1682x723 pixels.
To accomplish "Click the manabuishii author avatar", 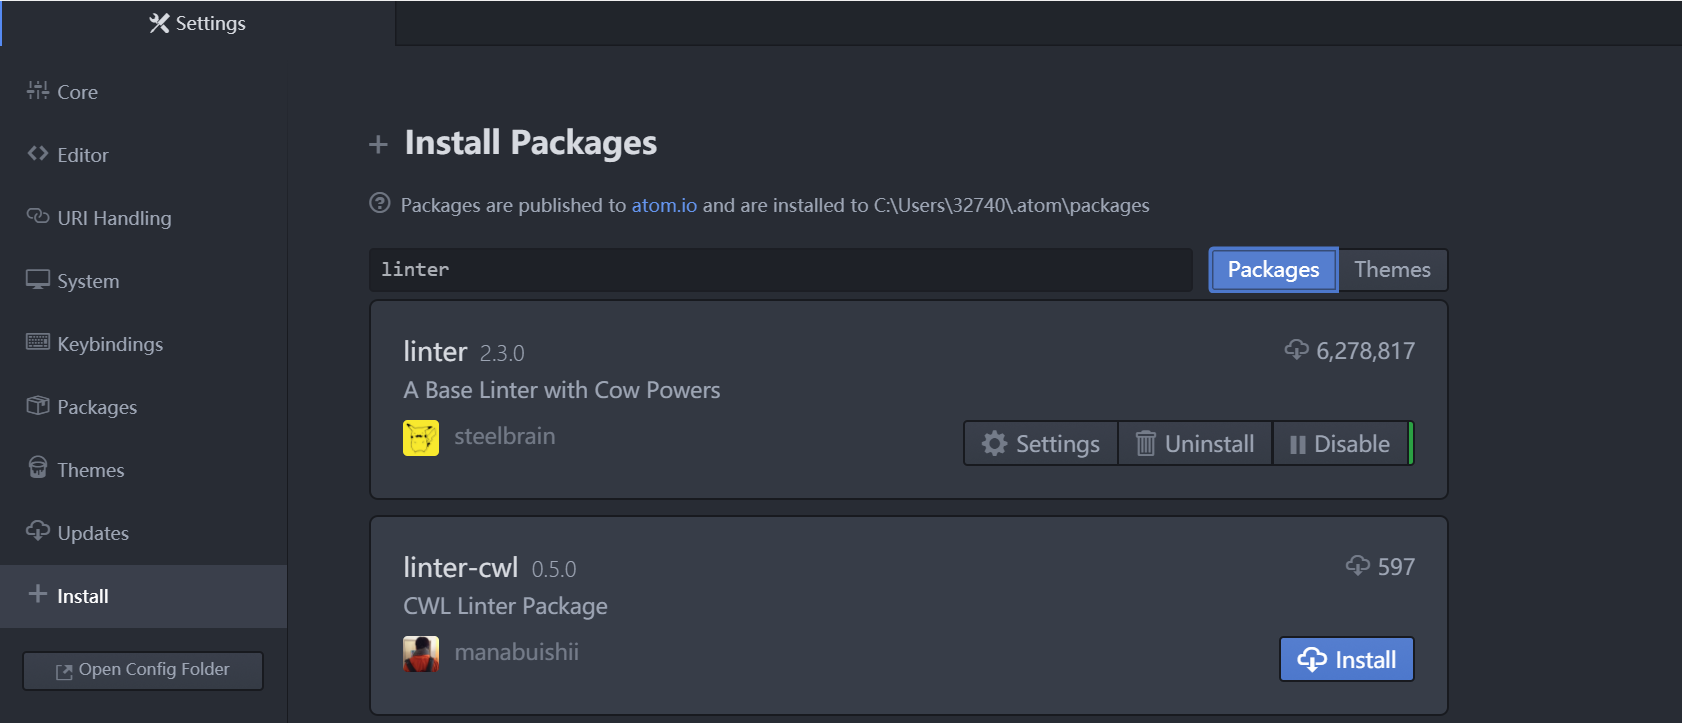I will [x=421, y=654].
